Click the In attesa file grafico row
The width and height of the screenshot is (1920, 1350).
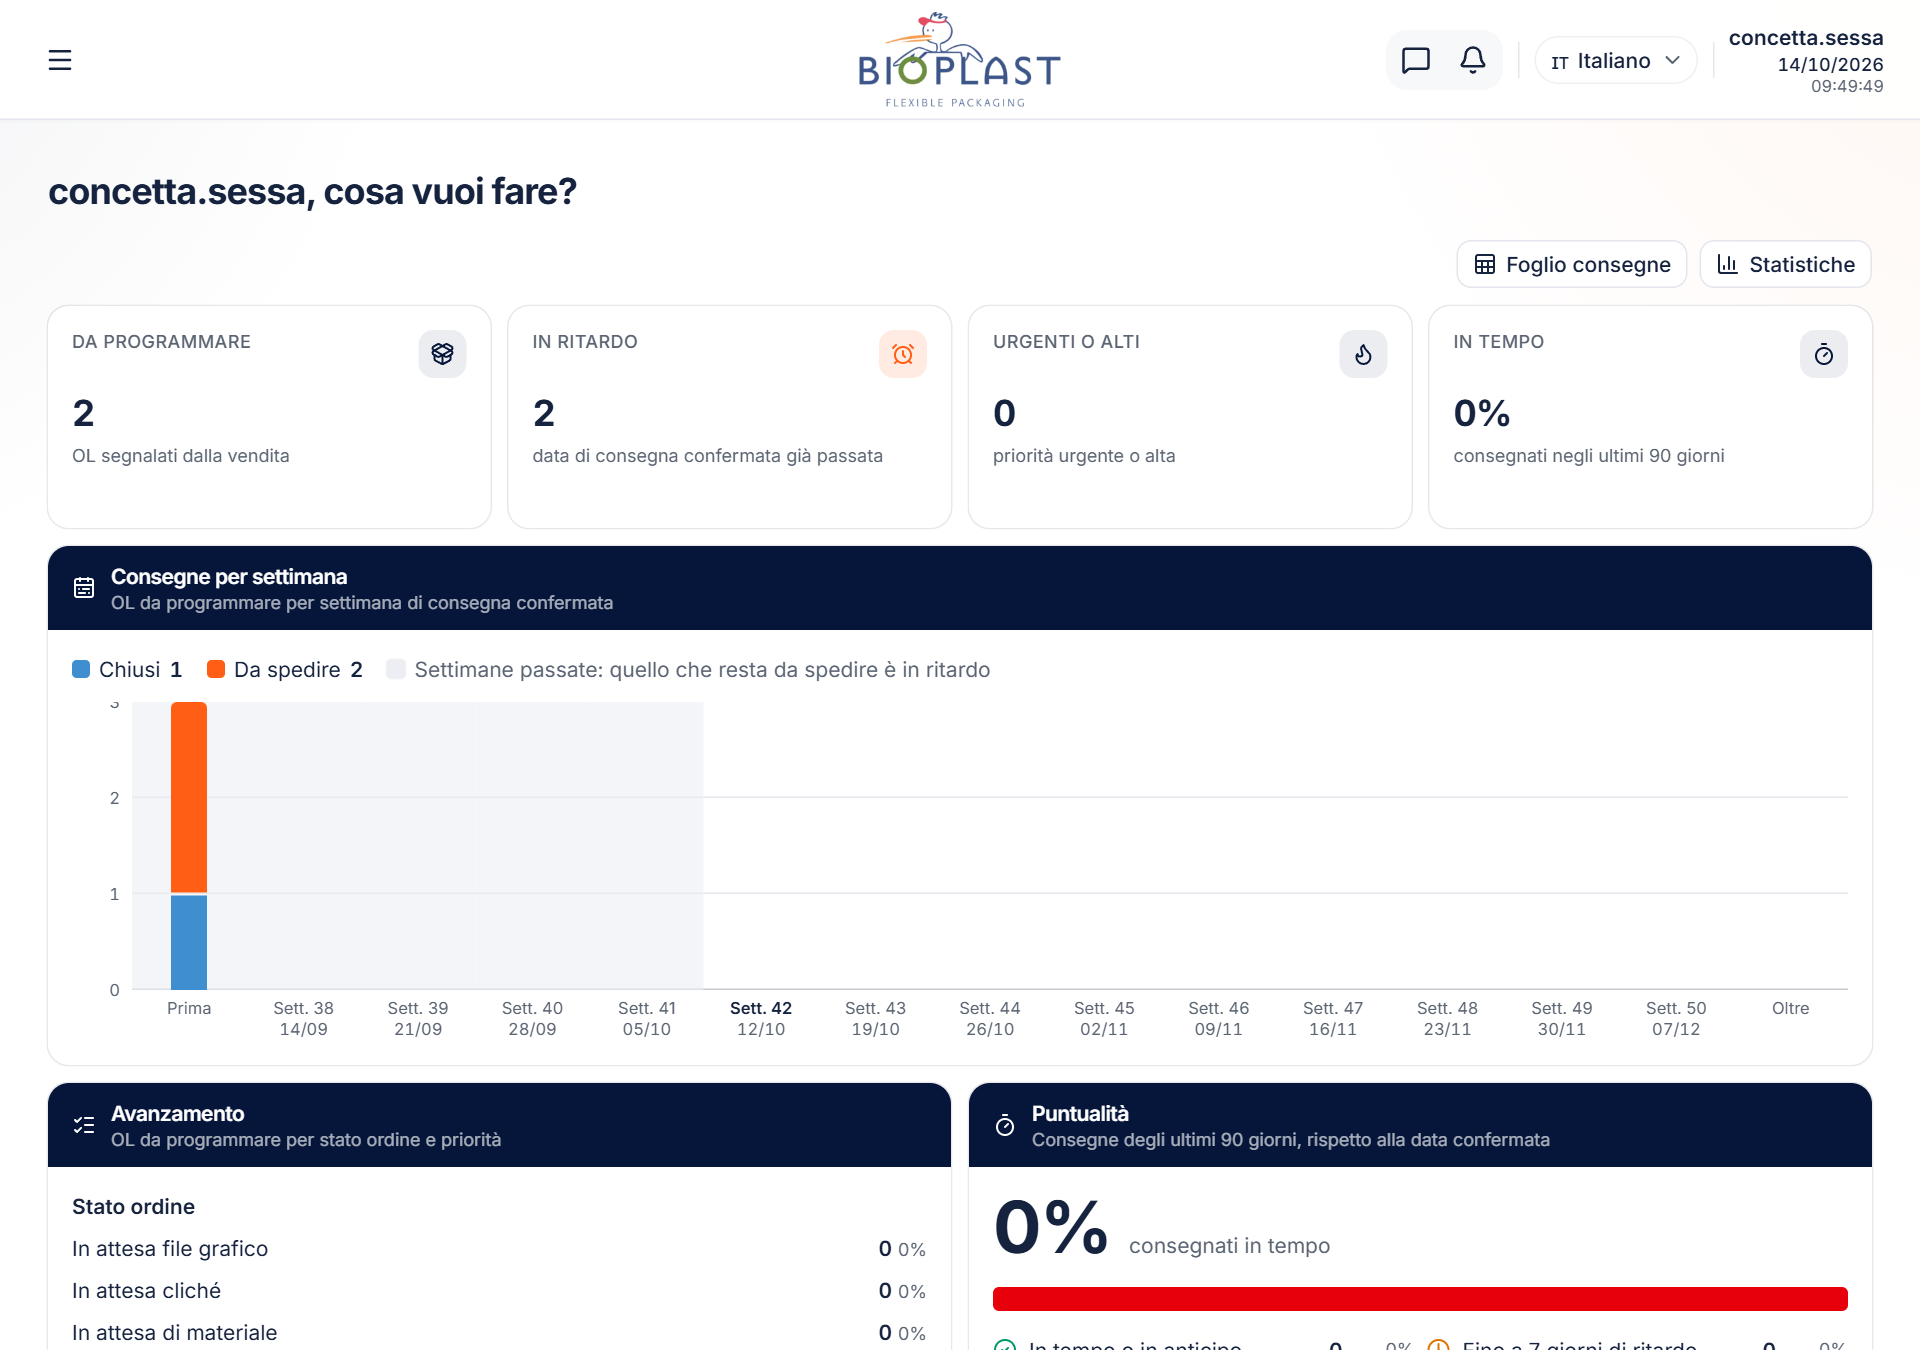pos(499,1249)
